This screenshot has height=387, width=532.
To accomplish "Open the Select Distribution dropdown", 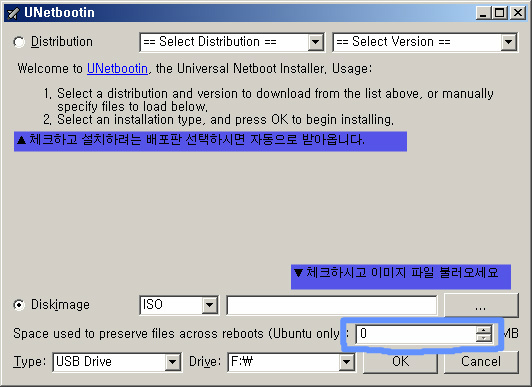I will tap(232, 42).
